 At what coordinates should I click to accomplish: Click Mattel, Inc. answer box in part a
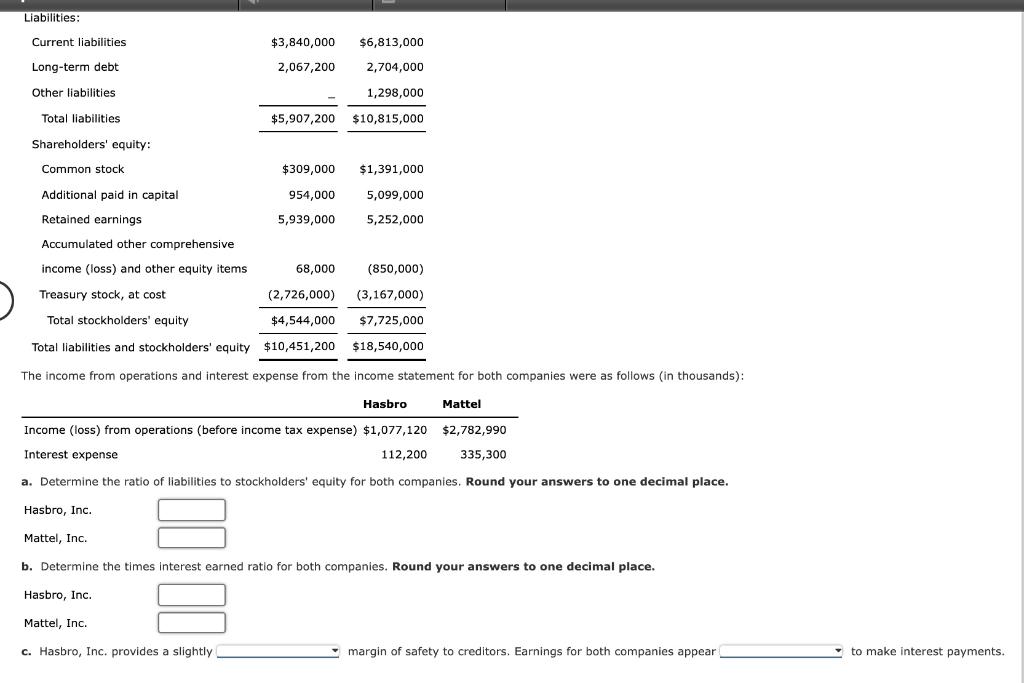191,537
